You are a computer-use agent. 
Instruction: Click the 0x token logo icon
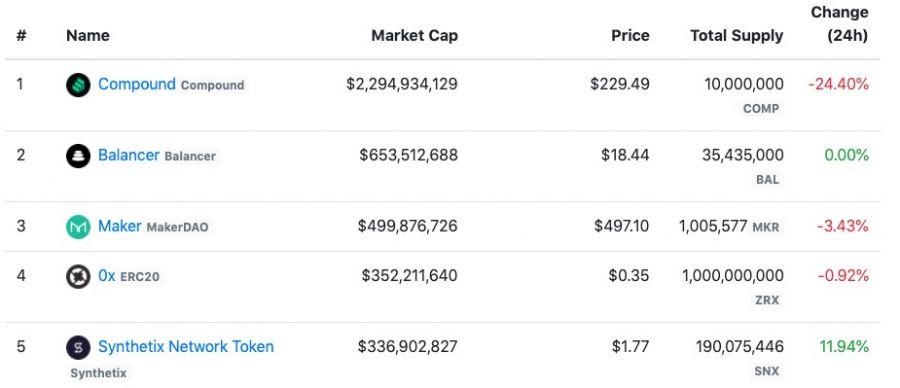pyautogui.click(x=78, y=277)
